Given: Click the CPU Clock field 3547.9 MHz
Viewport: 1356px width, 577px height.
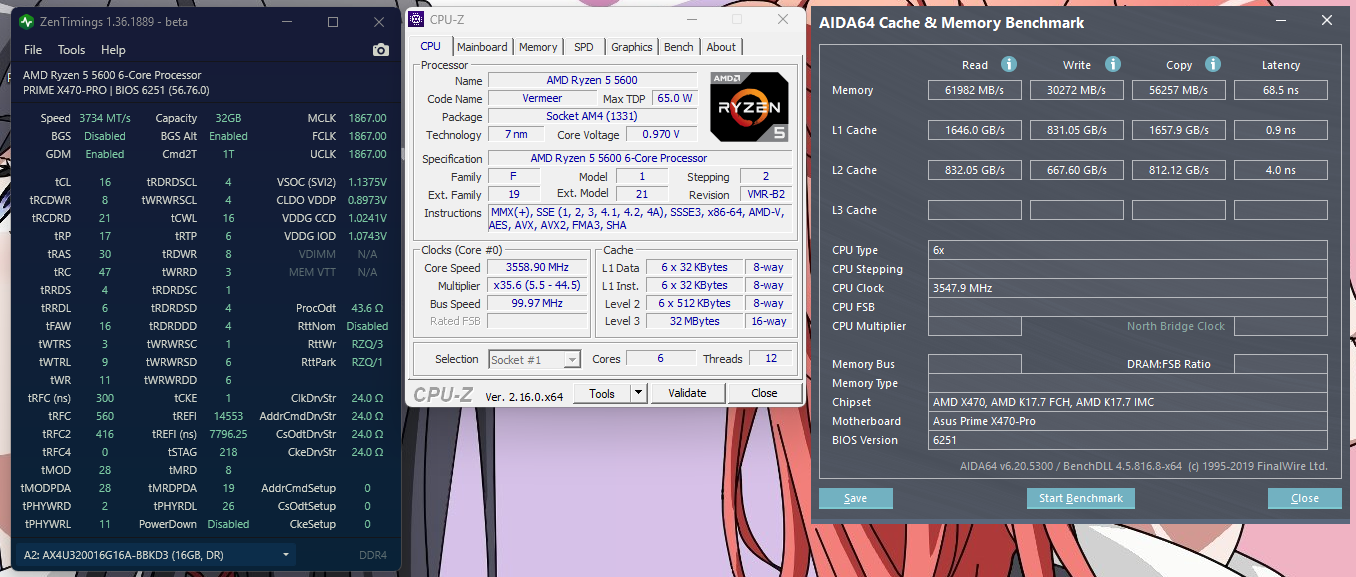Looking at the screenshot, I should pos(1128,288).
